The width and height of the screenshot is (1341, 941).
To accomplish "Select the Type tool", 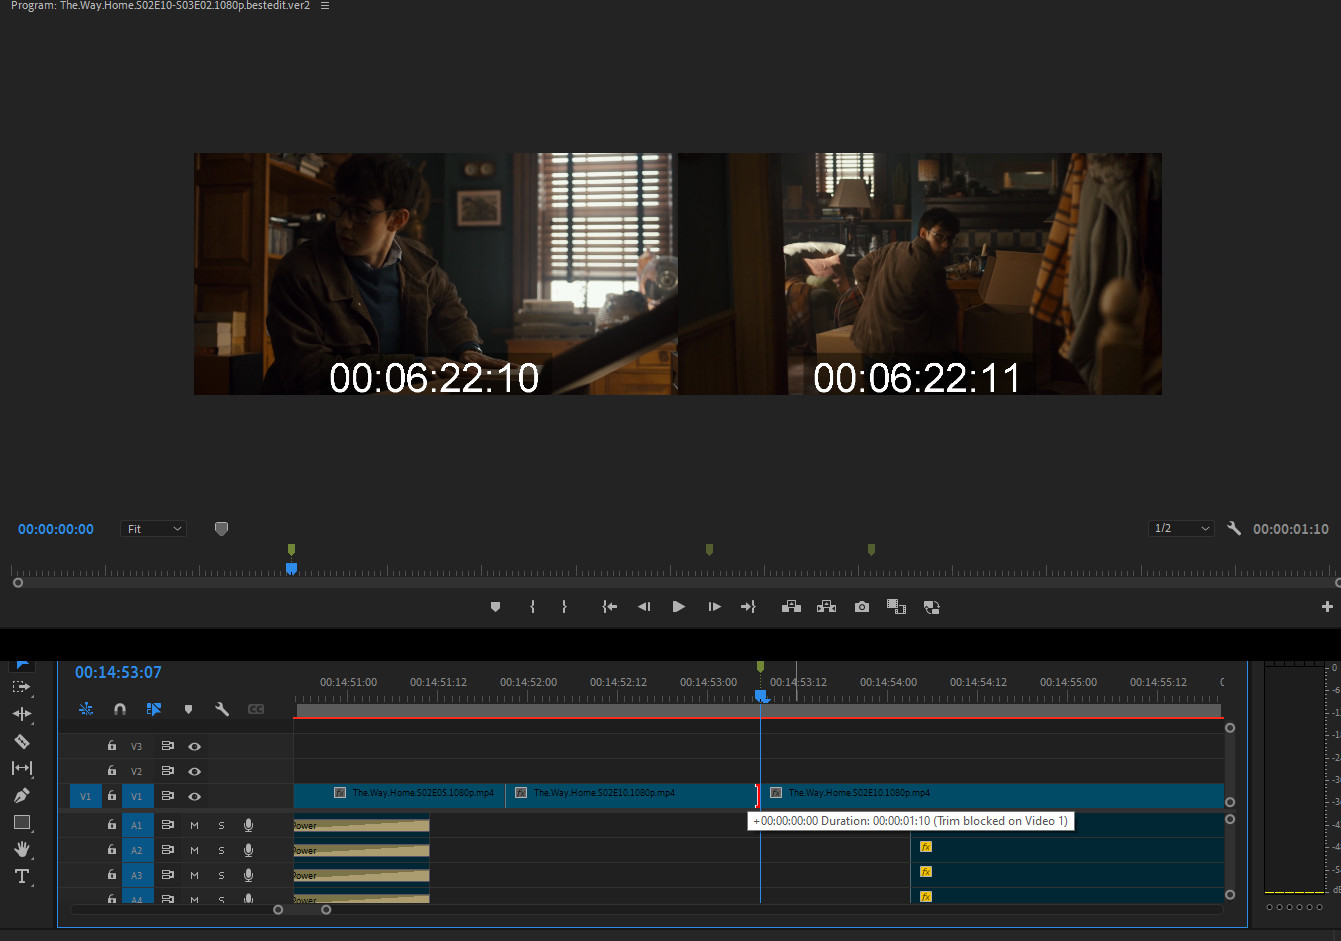I will [21, 876].
